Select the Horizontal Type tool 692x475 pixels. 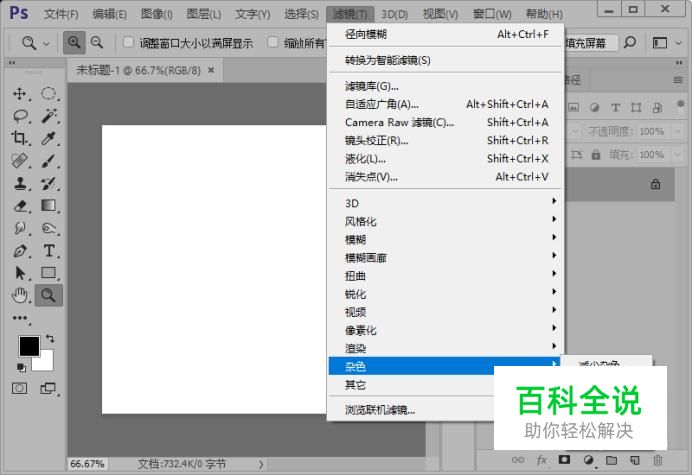pyautogui.click(x=49, y=251)
